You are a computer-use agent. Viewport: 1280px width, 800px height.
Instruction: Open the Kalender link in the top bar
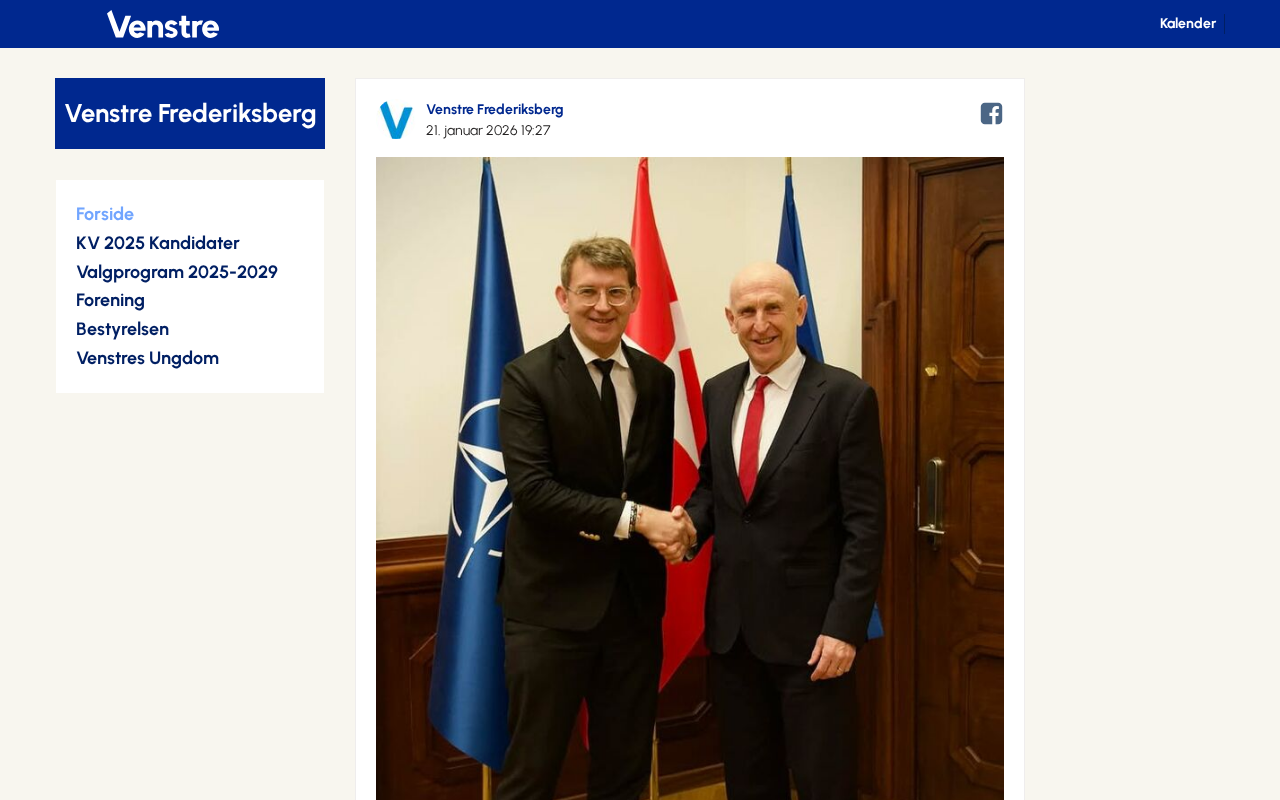[x=1187, y=23]
